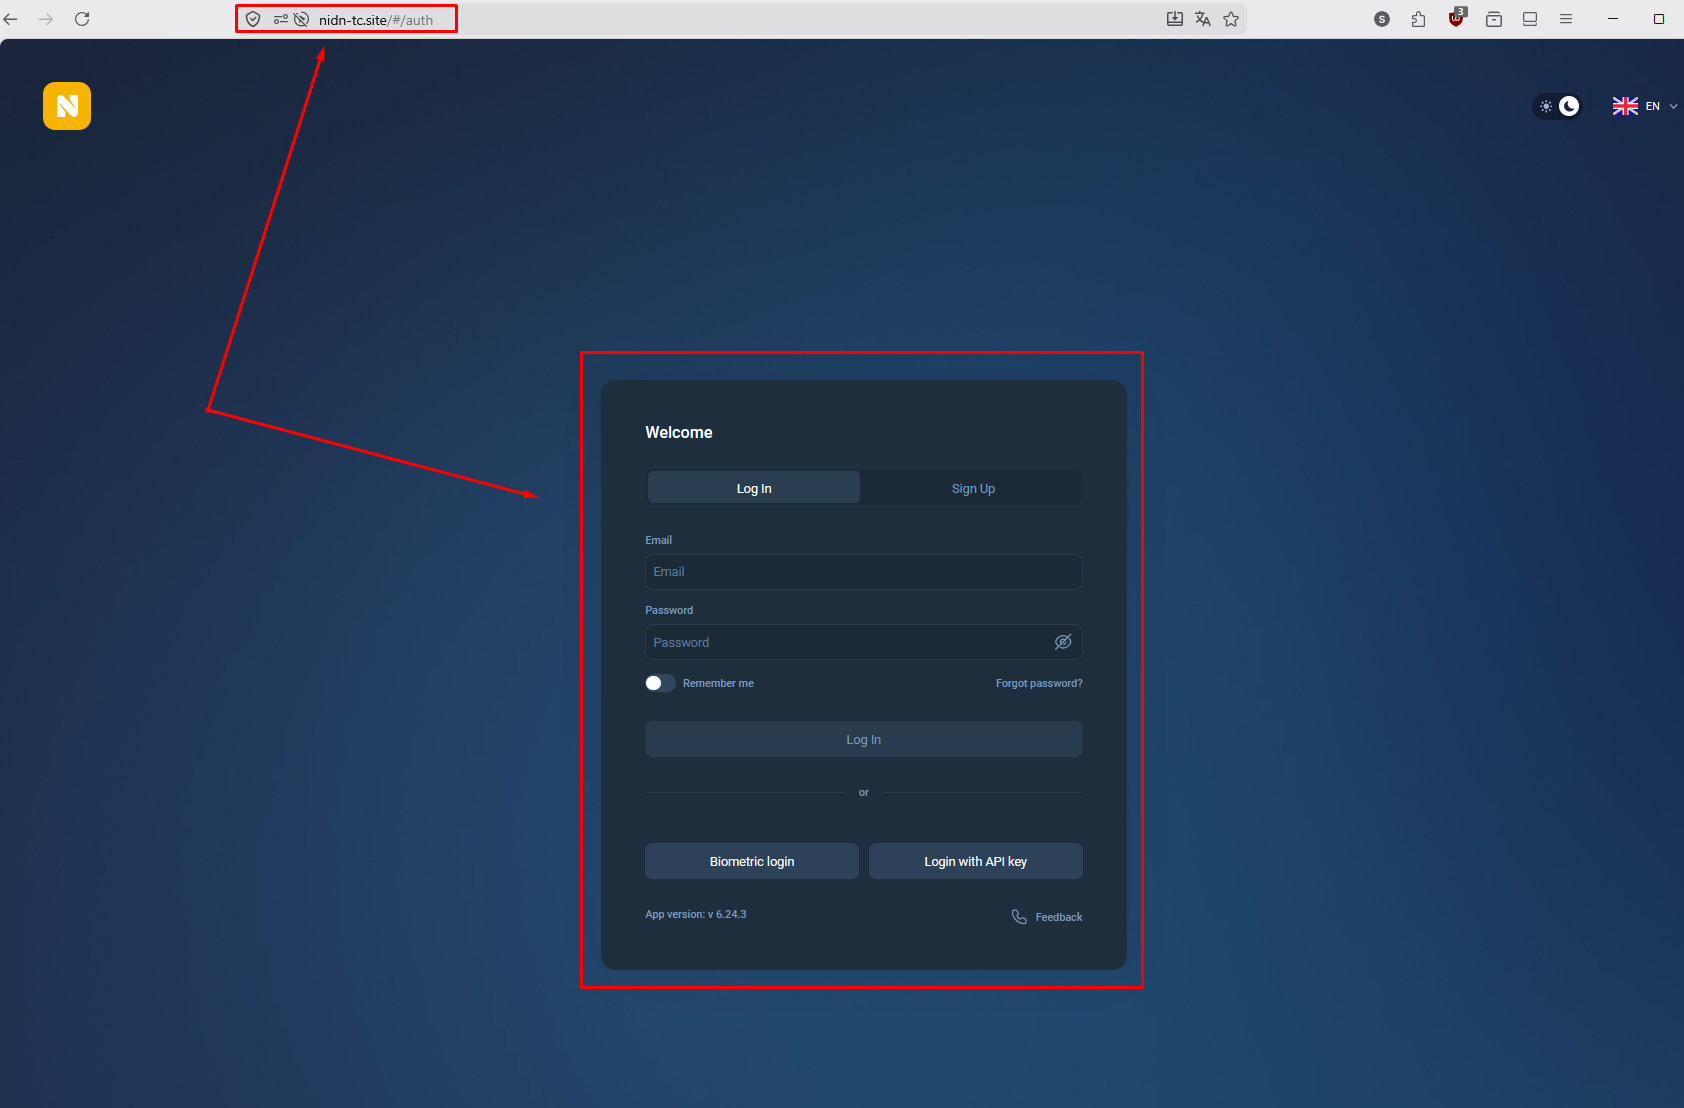Click the browser forward arrow

46,19
